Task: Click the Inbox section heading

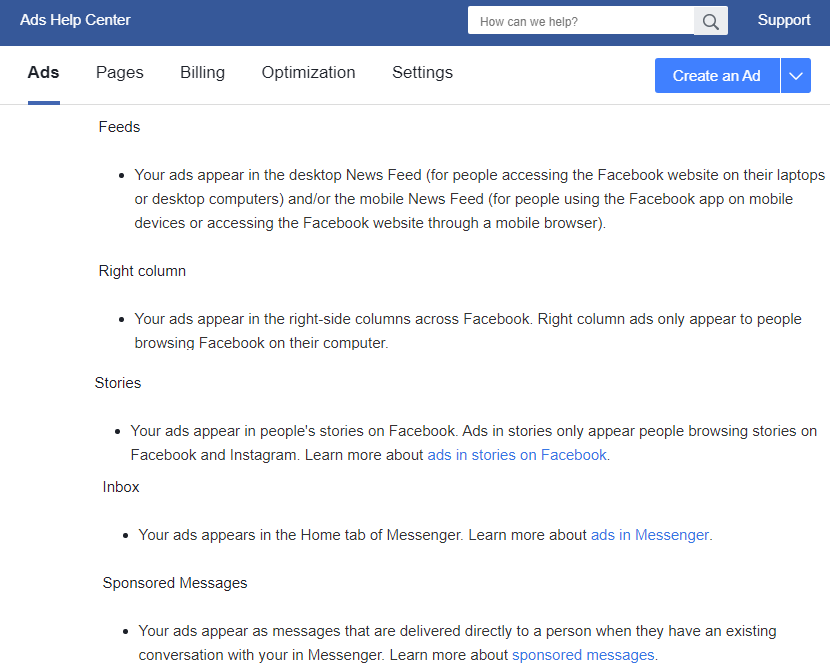Action: pyautogui.click(x=120, y=487)
